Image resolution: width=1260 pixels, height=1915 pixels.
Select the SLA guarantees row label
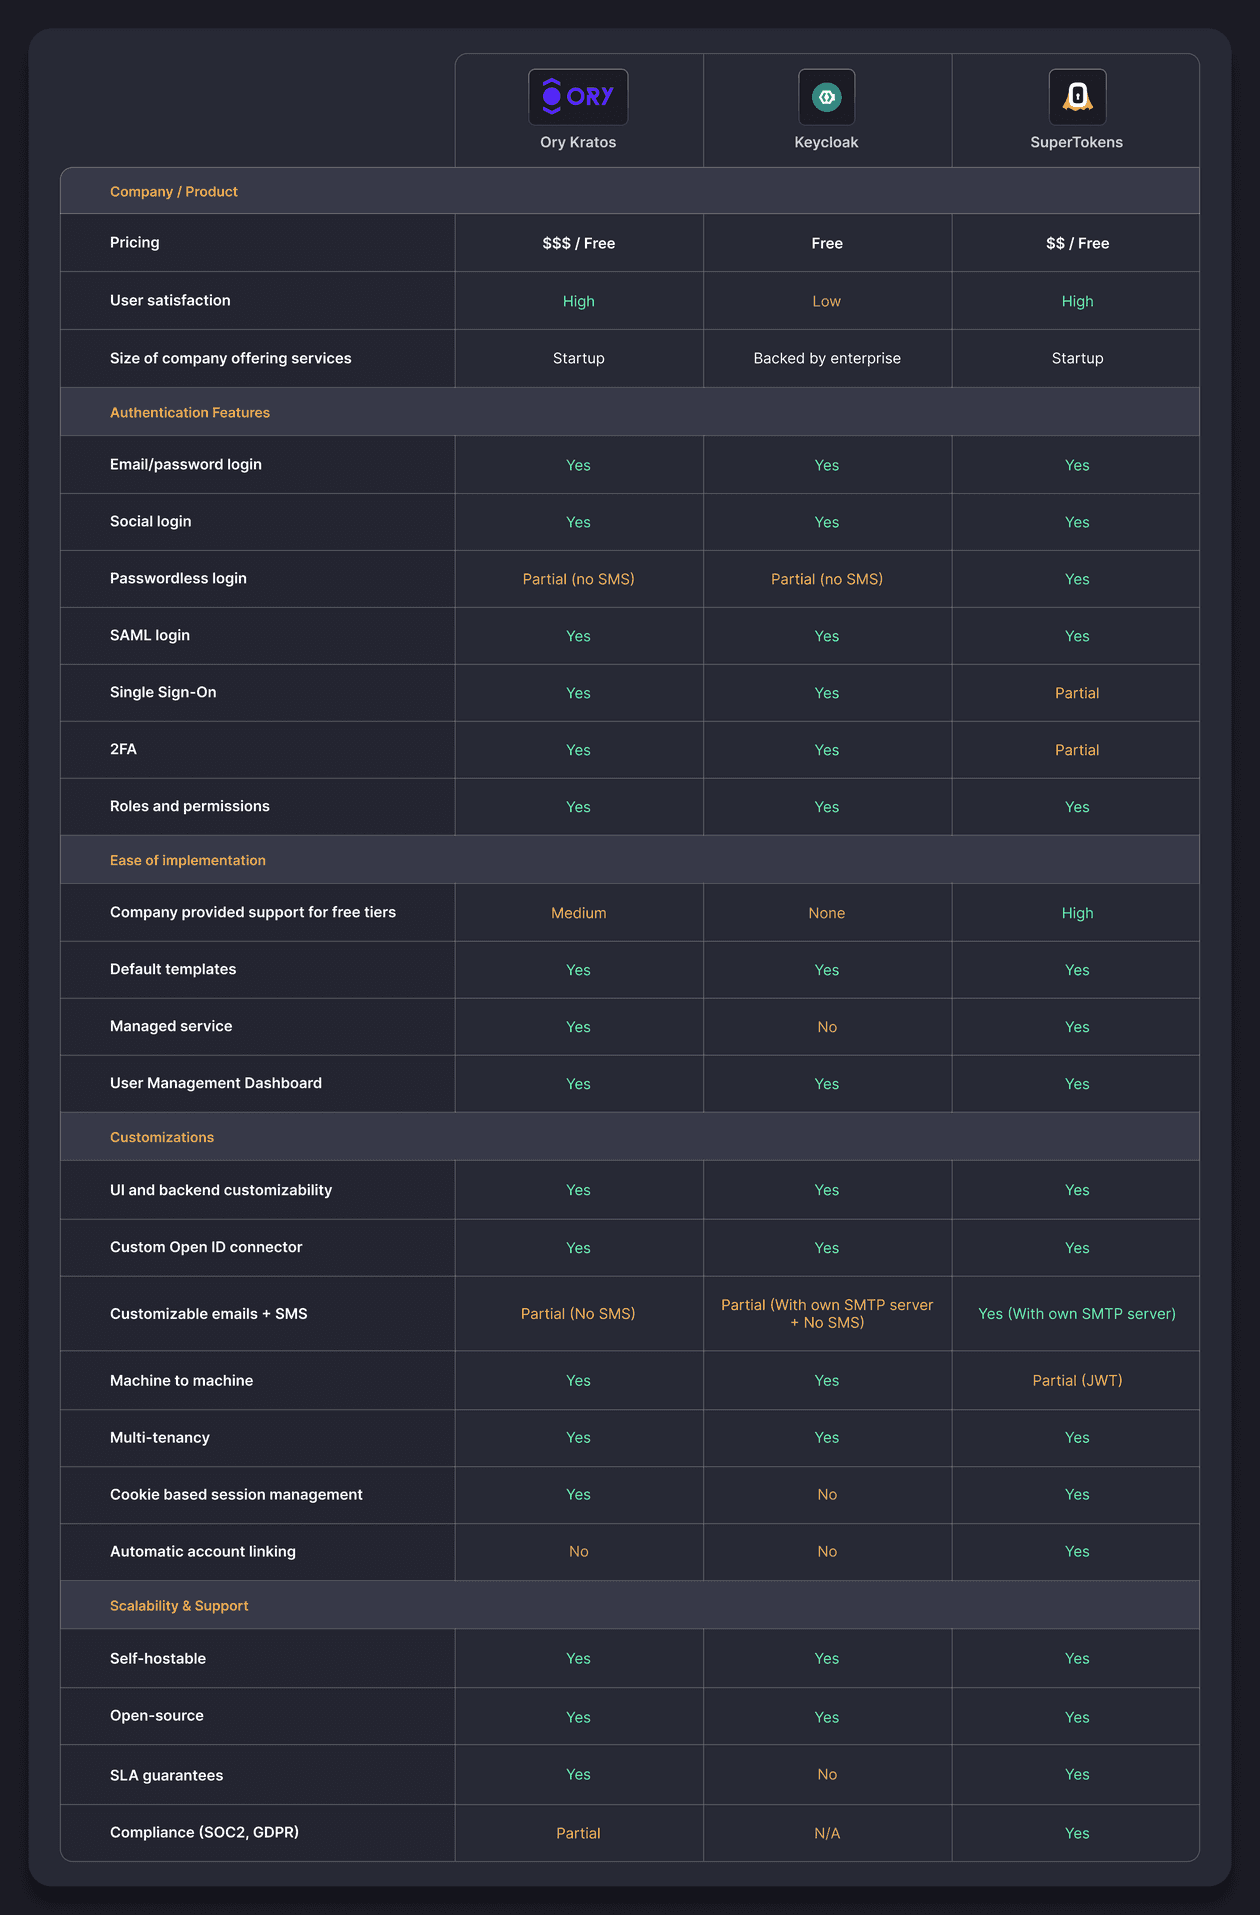tap(167, 1775)
